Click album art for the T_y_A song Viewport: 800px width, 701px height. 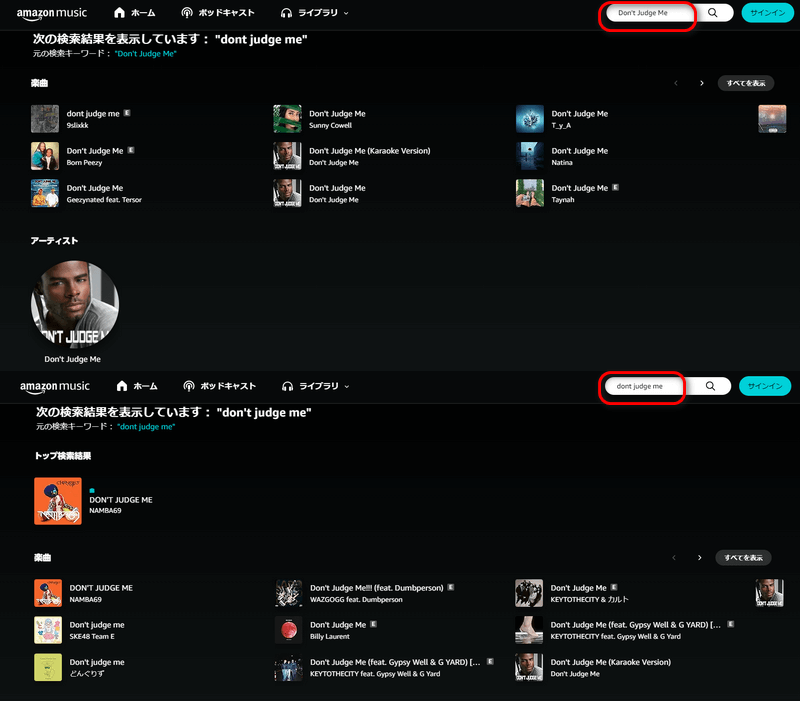[530, 119]
